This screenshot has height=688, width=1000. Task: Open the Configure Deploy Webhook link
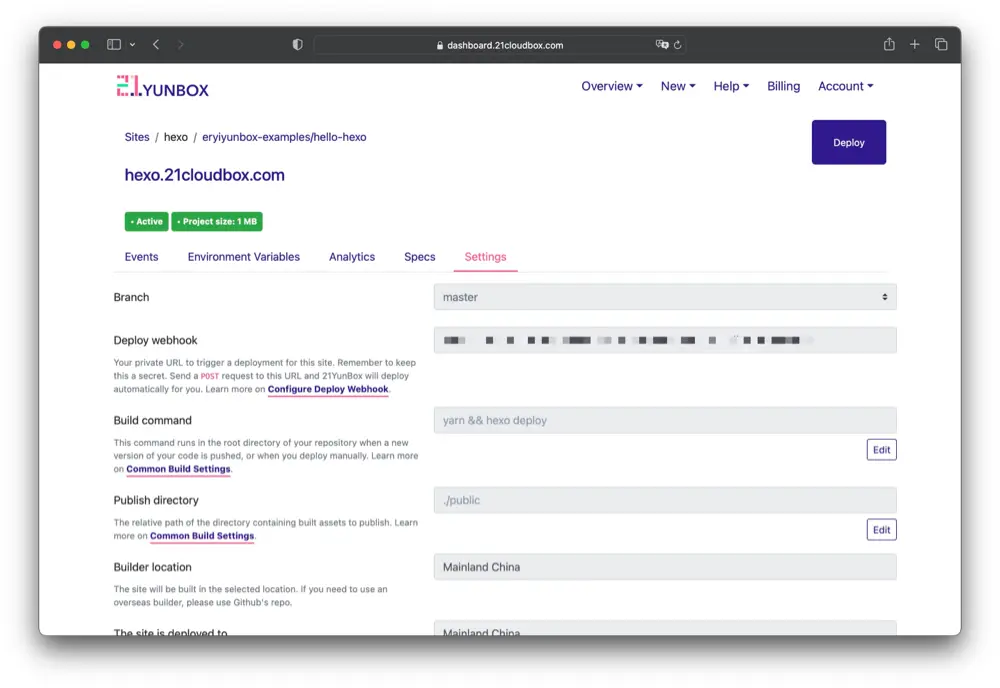[x=327, y=389]
